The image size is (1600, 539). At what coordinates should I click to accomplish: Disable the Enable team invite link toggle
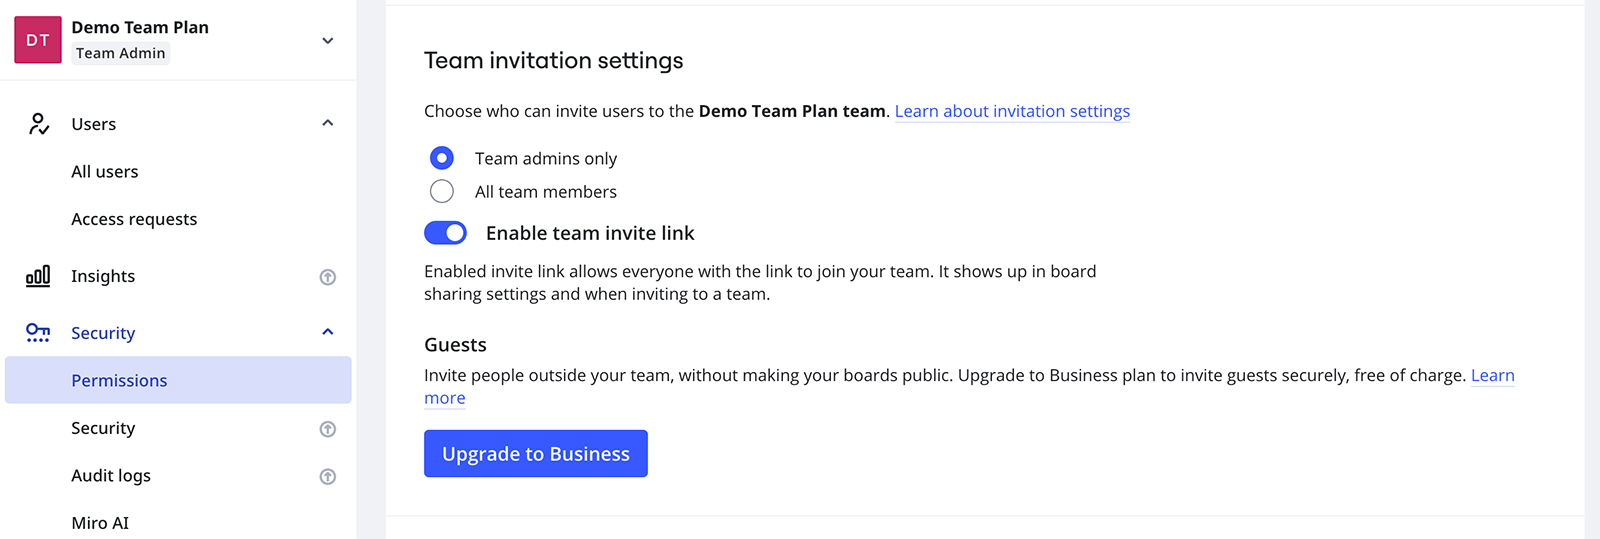tap(445, 233)
